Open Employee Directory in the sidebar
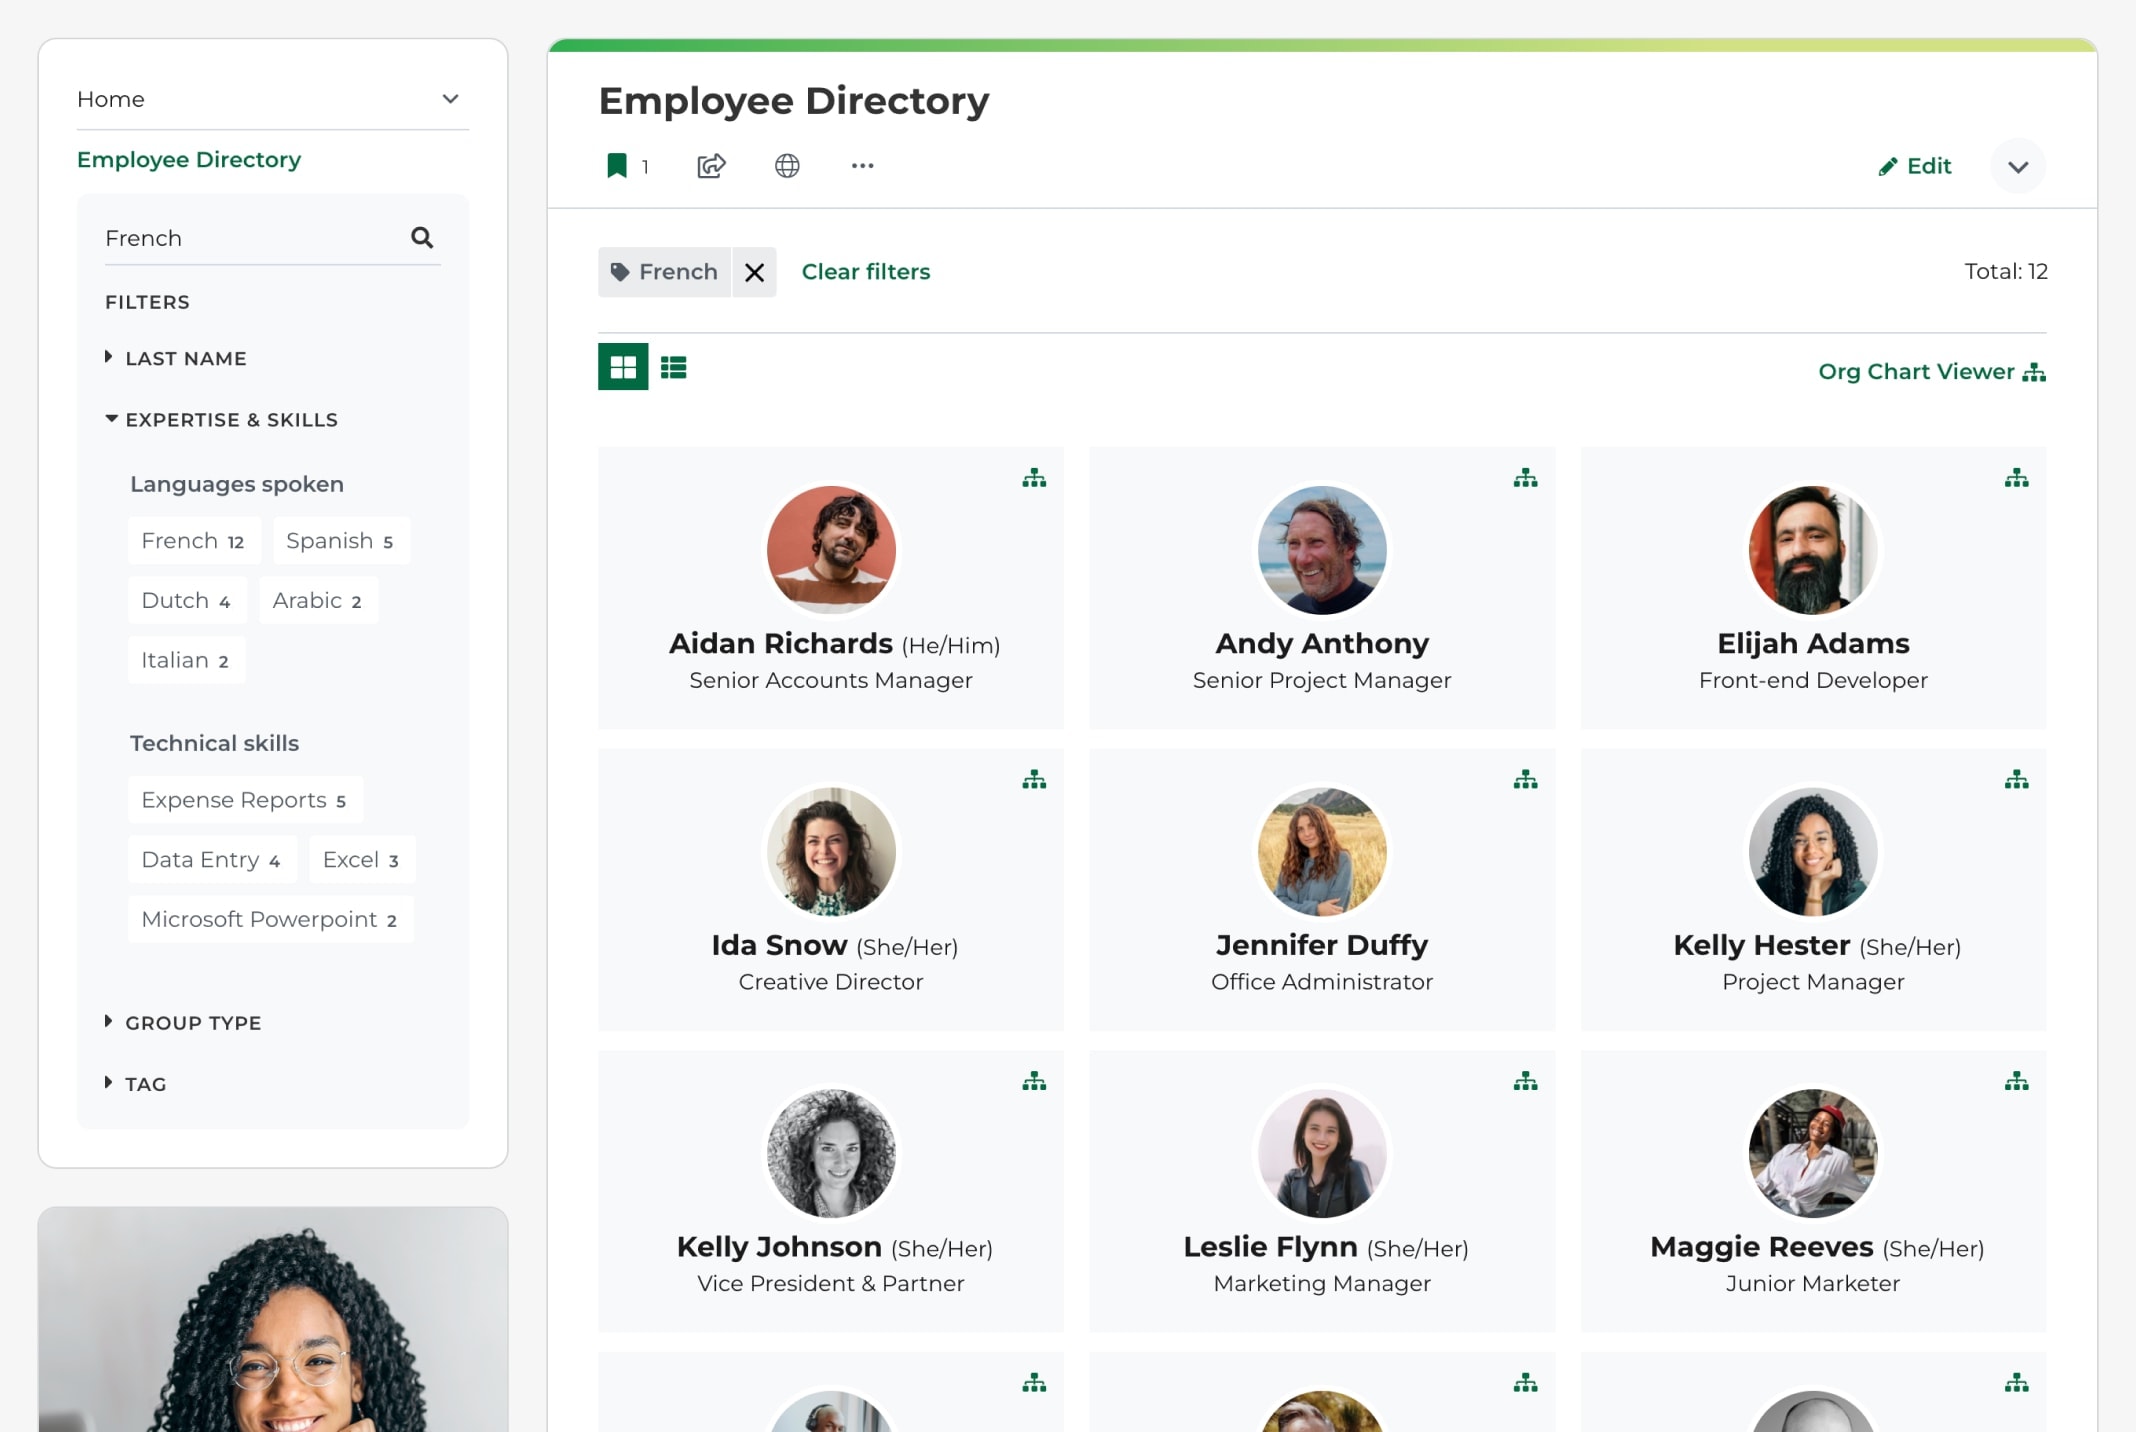Screen dimensions: 2136x1432 click(x=189, y=160)
